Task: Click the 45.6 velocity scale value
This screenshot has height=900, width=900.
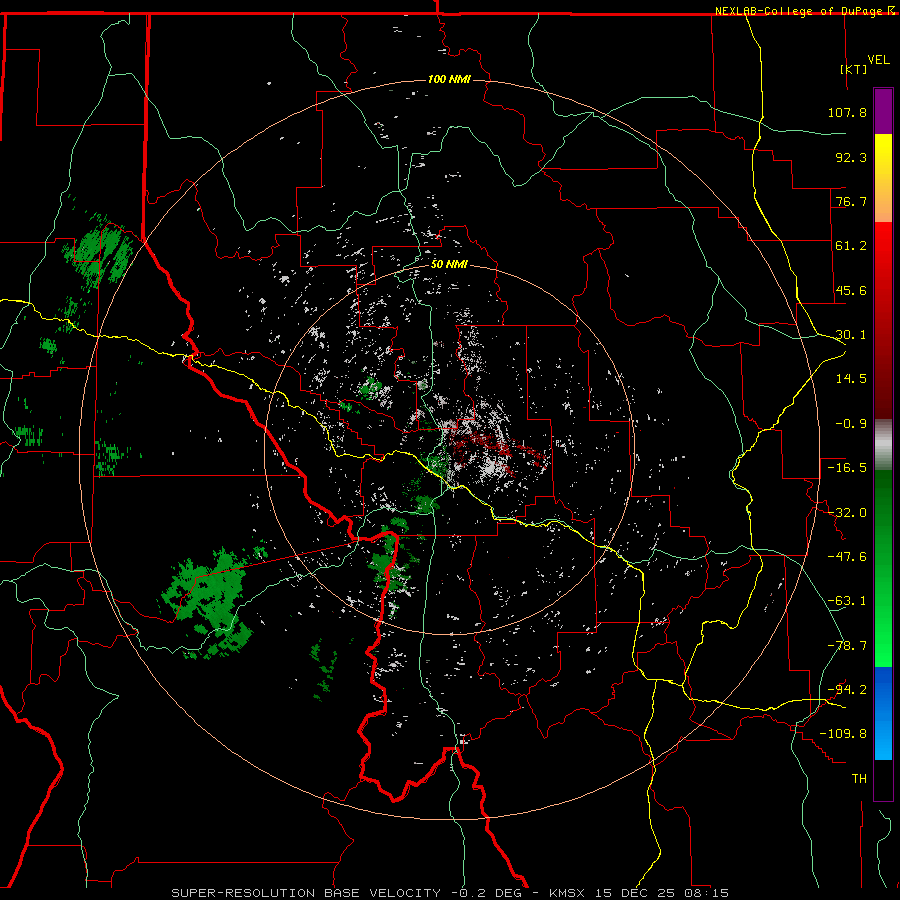Action: coord(851,290)
